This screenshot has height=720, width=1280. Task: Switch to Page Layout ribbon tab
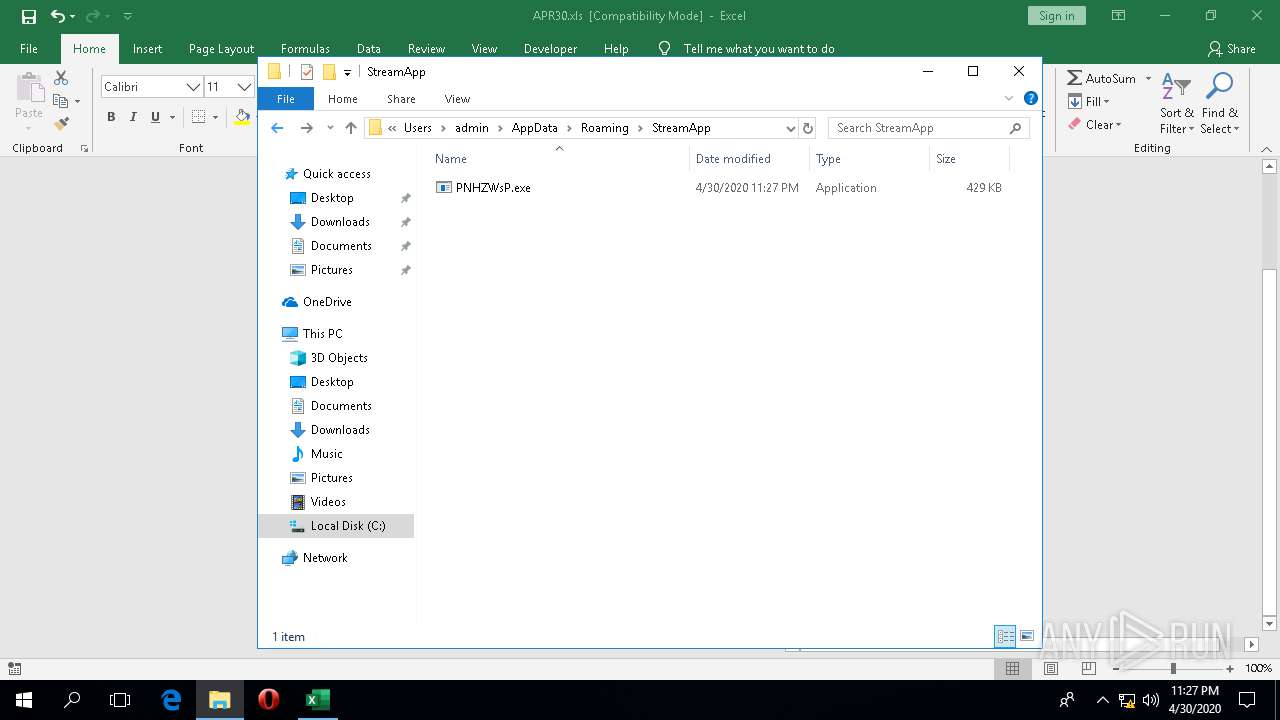221,49
